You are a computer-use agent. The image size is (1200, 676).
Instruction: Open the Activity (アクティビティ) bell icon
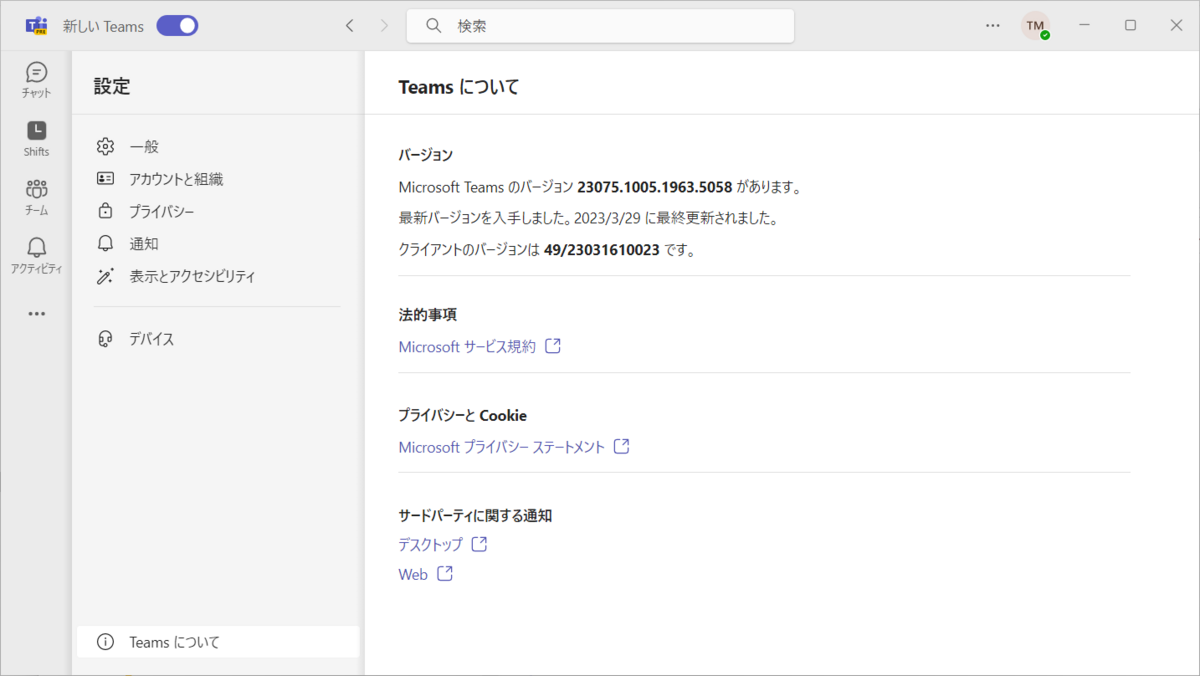click(37, 256)
